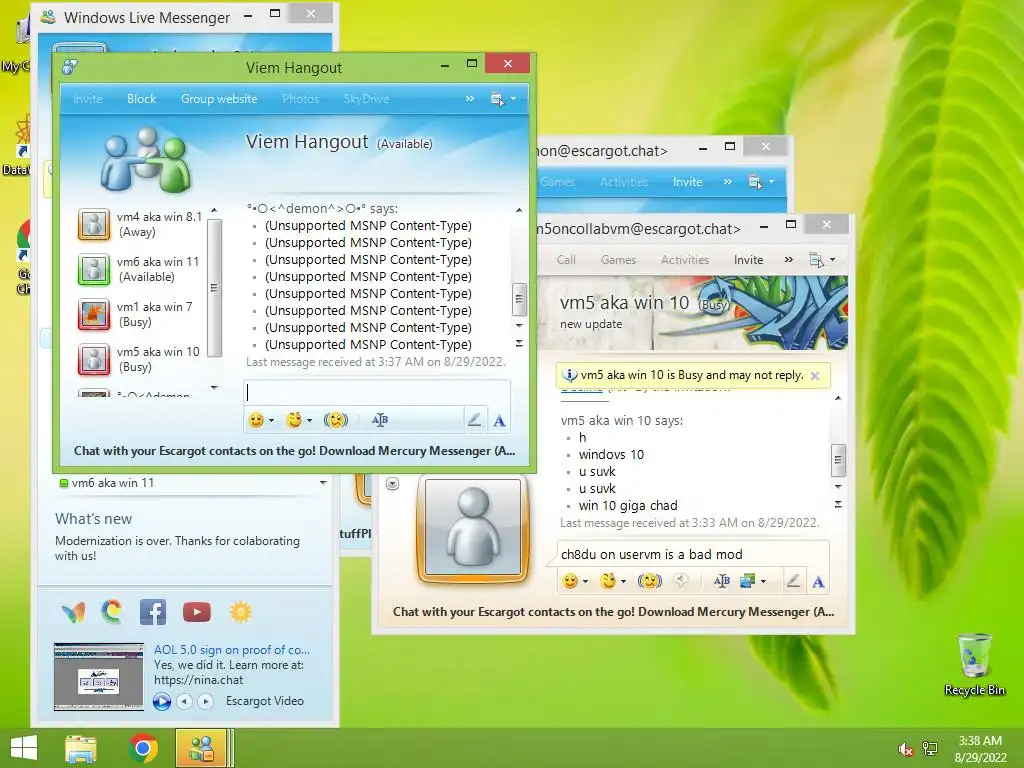Dismiss the vm5 is Busy notification
Viewport: 1024px width, 768px height.
[x=814, y=376]
